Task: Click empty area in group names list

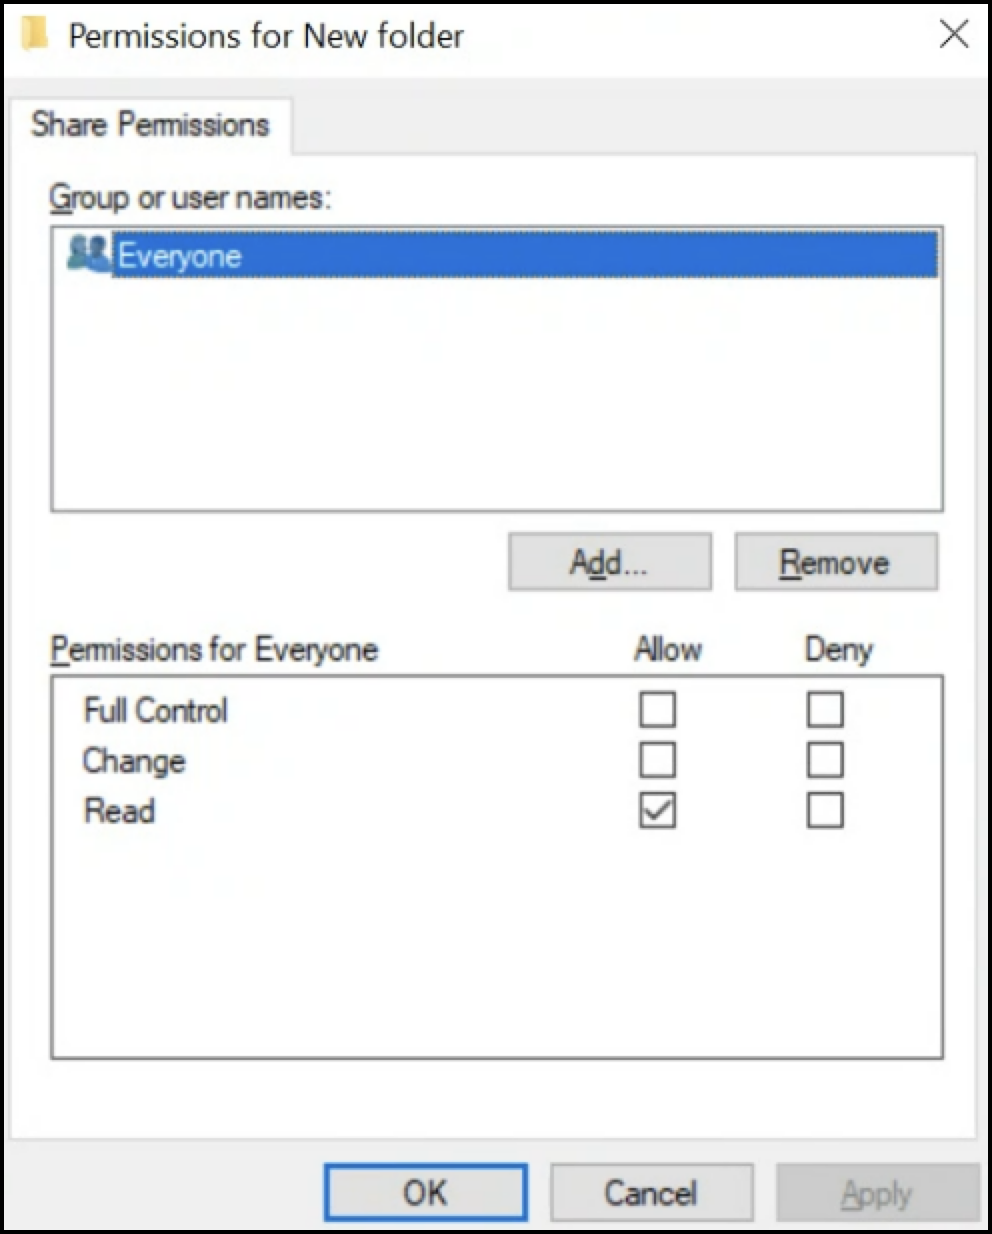Action: 496,400
